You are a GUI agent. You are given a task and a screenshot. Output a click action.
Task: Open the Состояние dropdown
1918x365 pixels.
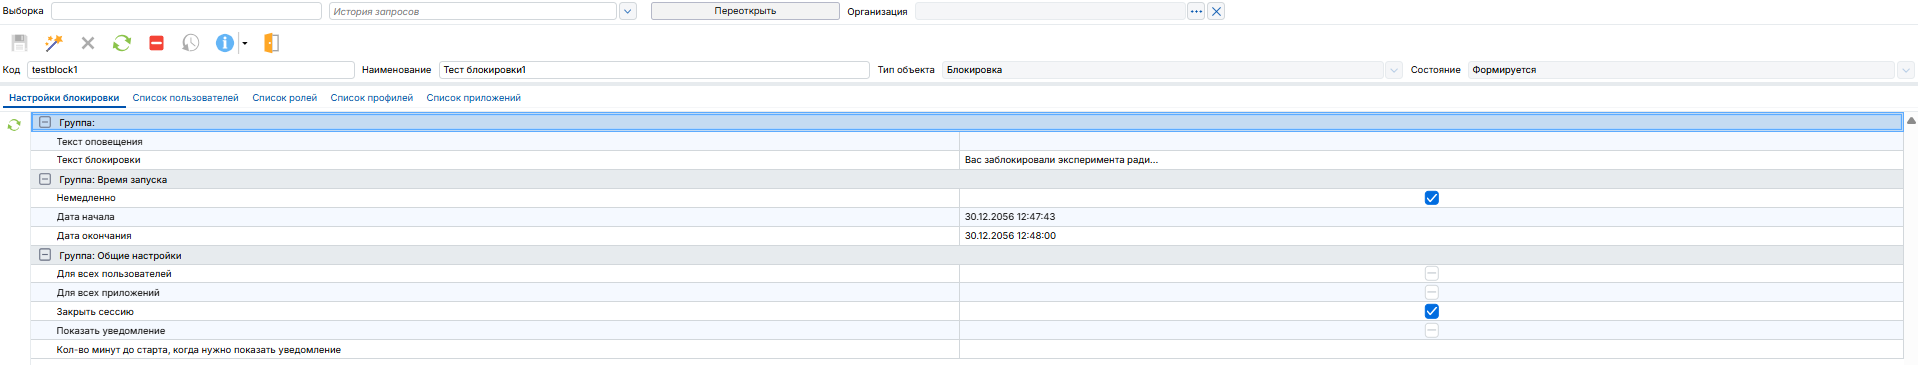point(1906,70)
